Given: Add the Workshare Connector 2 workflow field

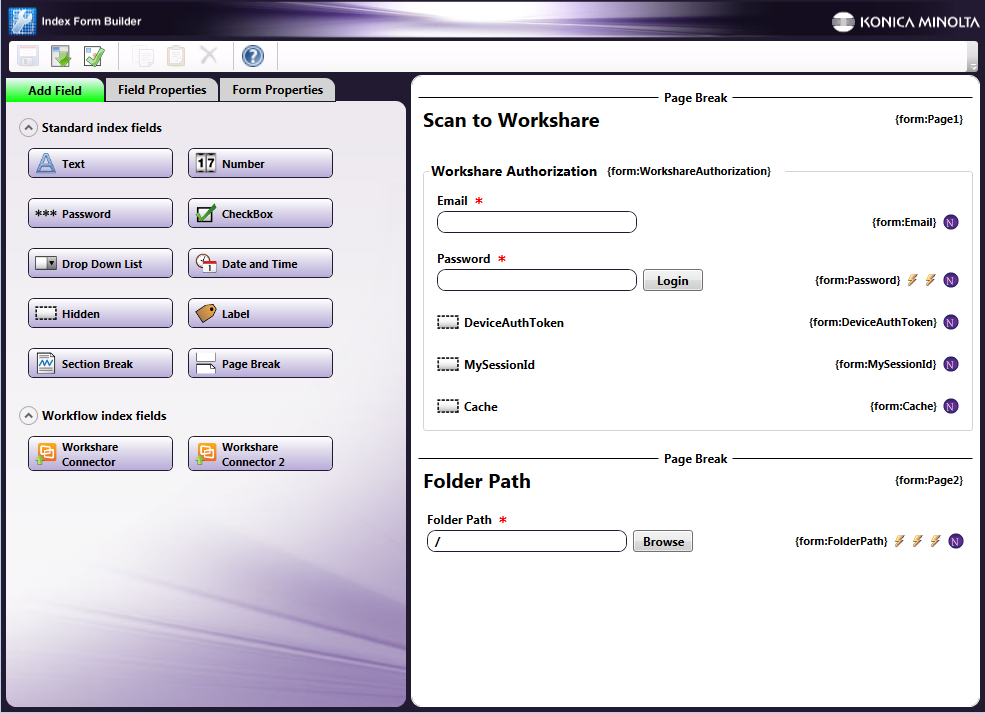Looking at the screenshot, I should pos(260,454).
